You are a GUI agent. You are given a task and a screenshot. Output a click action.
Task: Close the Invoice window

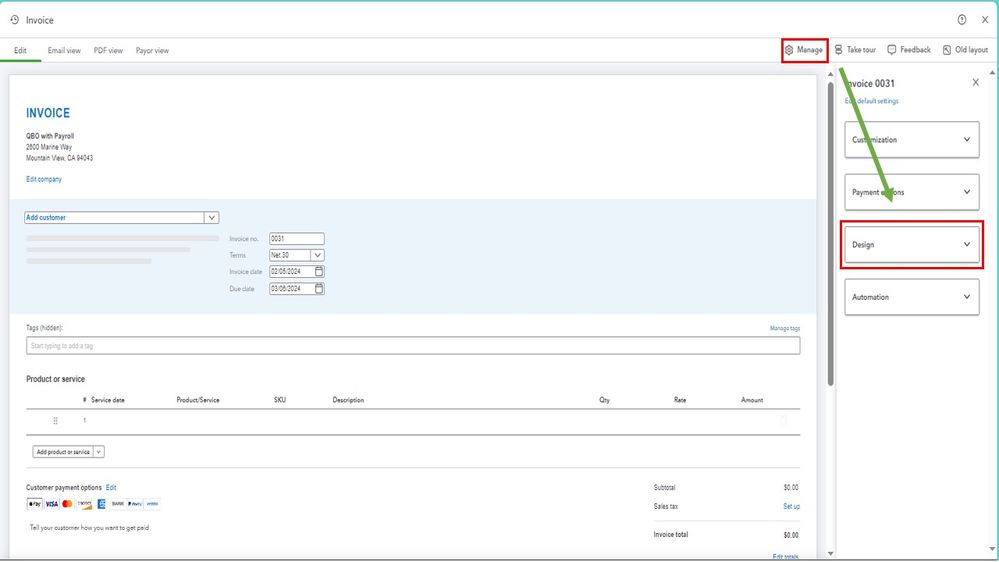(984, 20)
